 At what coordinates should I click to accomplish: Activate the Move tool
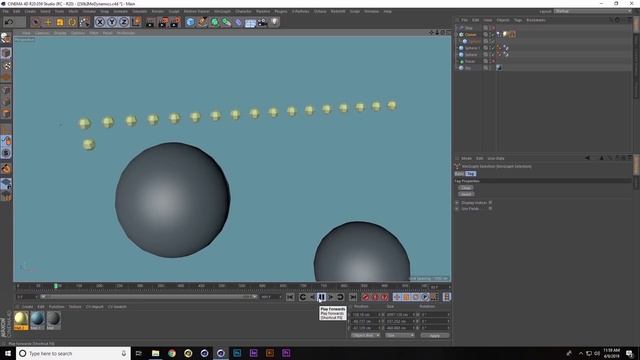48,22
